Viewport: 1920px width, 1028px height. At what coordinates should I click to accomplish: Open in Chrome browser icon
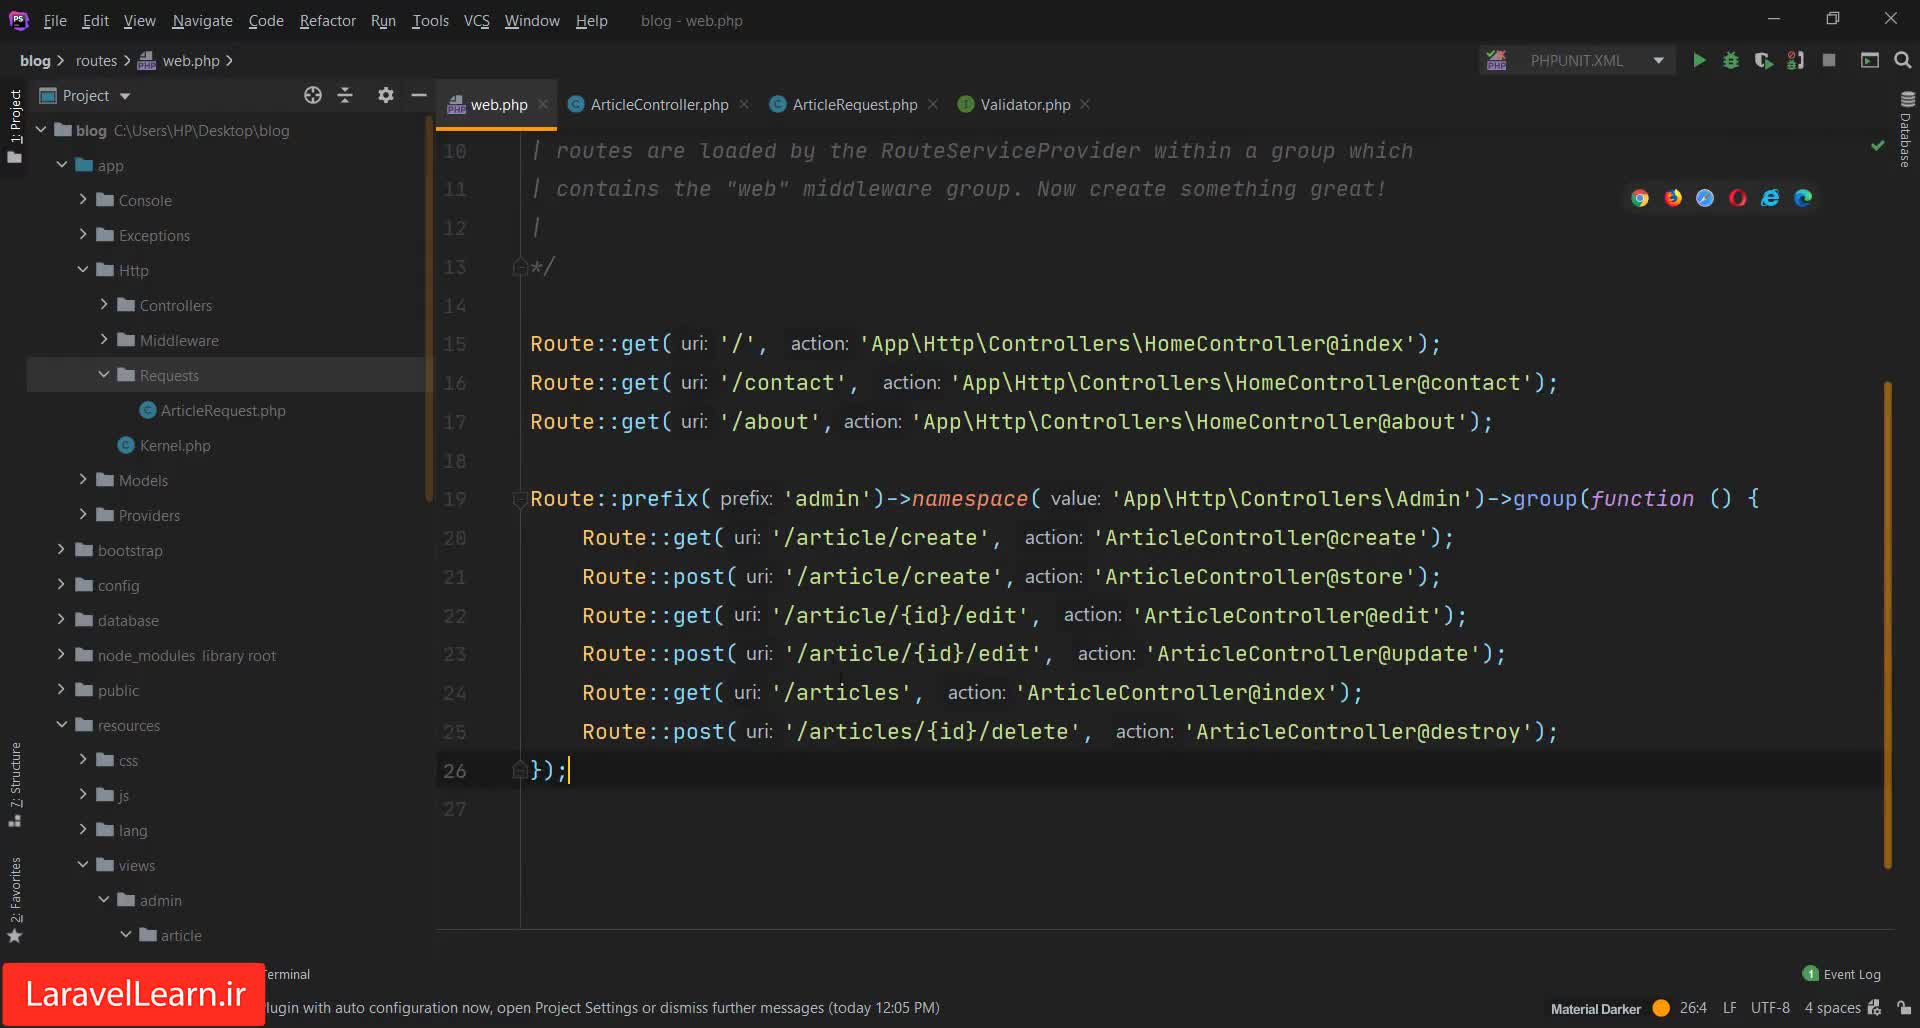click(x=1640, y=198)
